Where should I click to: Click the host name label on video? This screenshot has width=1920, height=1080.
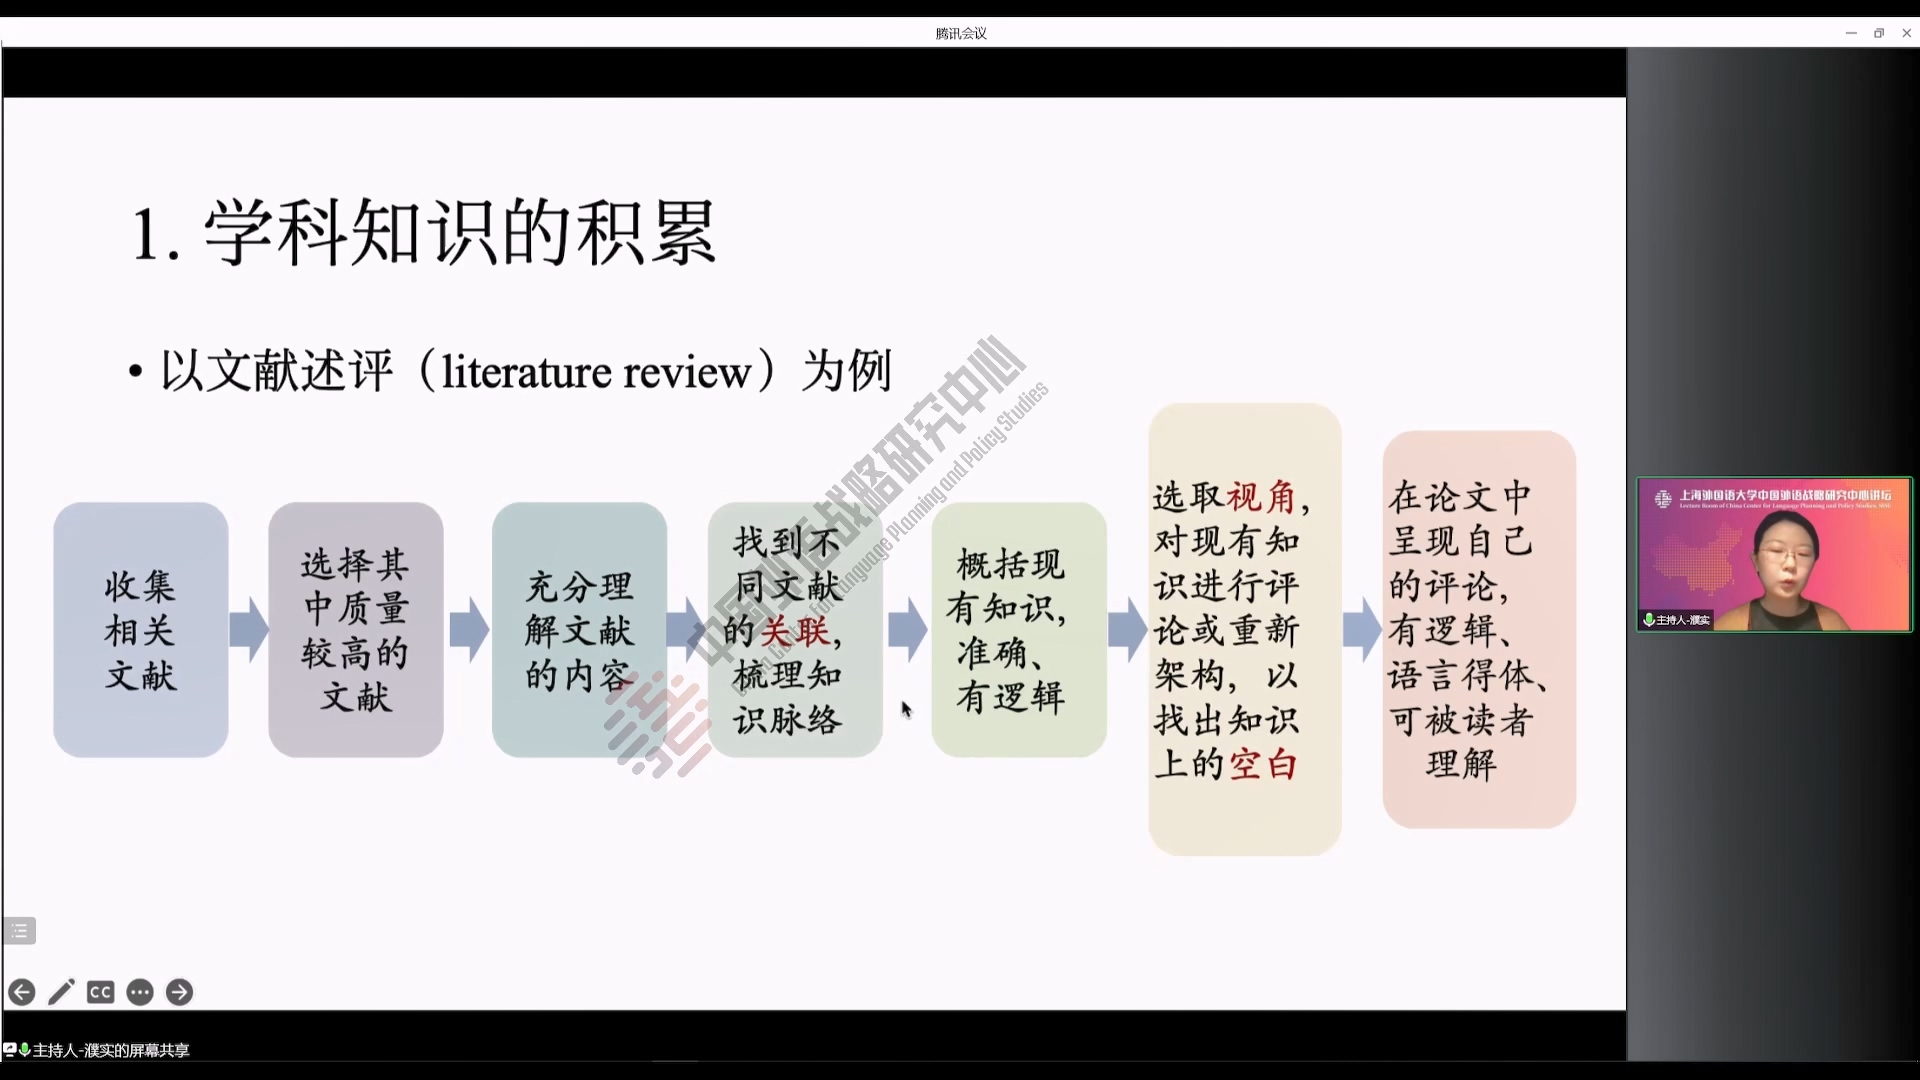coord(1683,620)
